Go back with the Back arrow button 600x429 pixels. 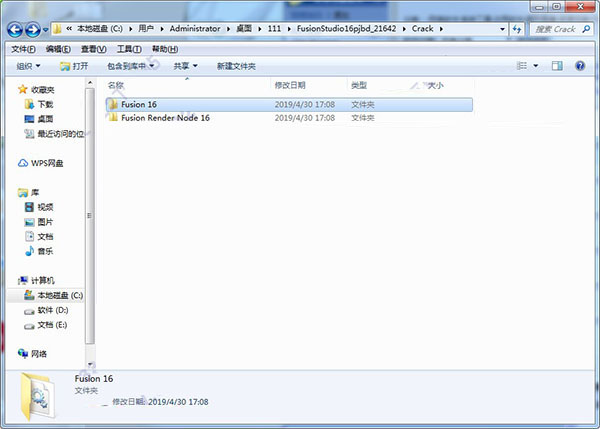click(15, 29)
